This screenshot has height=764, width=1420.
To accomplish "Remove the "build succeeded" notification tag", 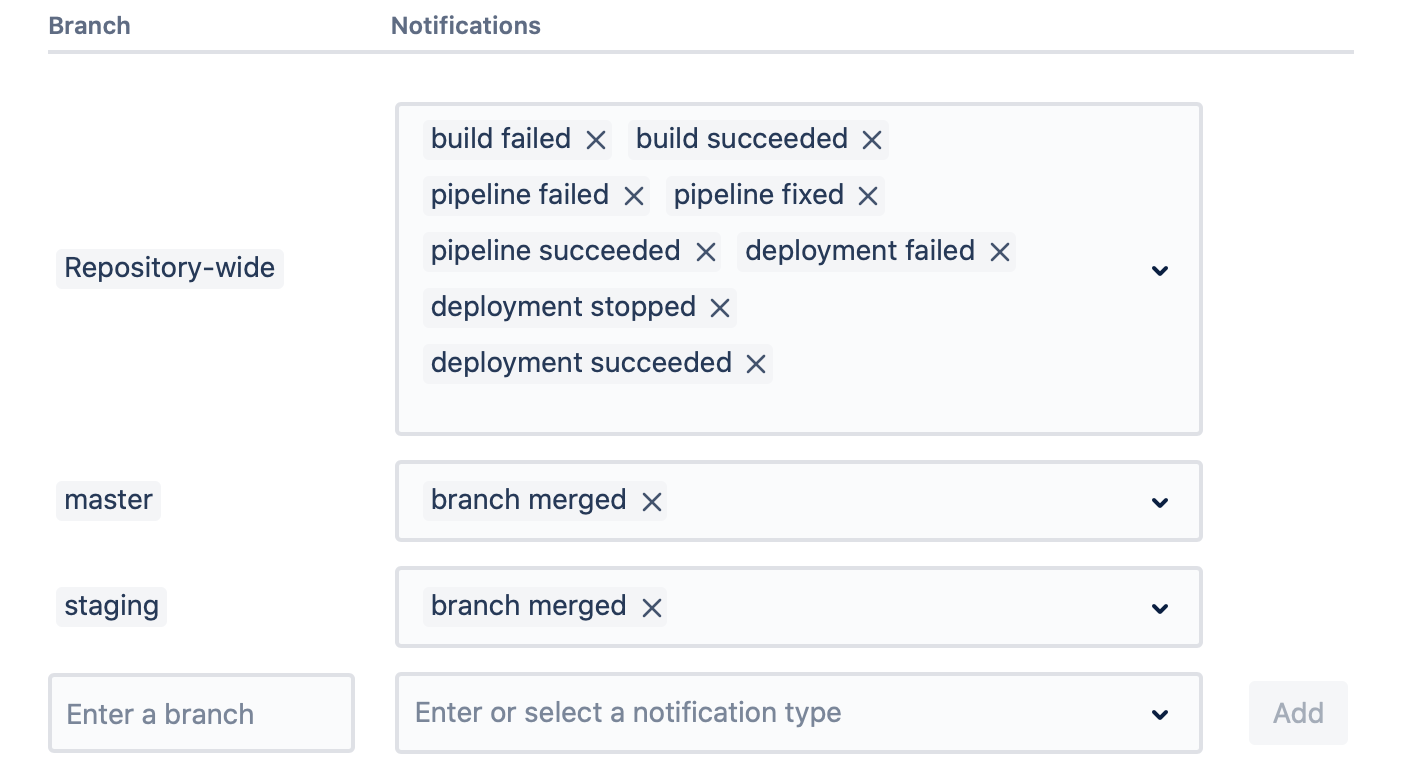I will tap(872, 140).
